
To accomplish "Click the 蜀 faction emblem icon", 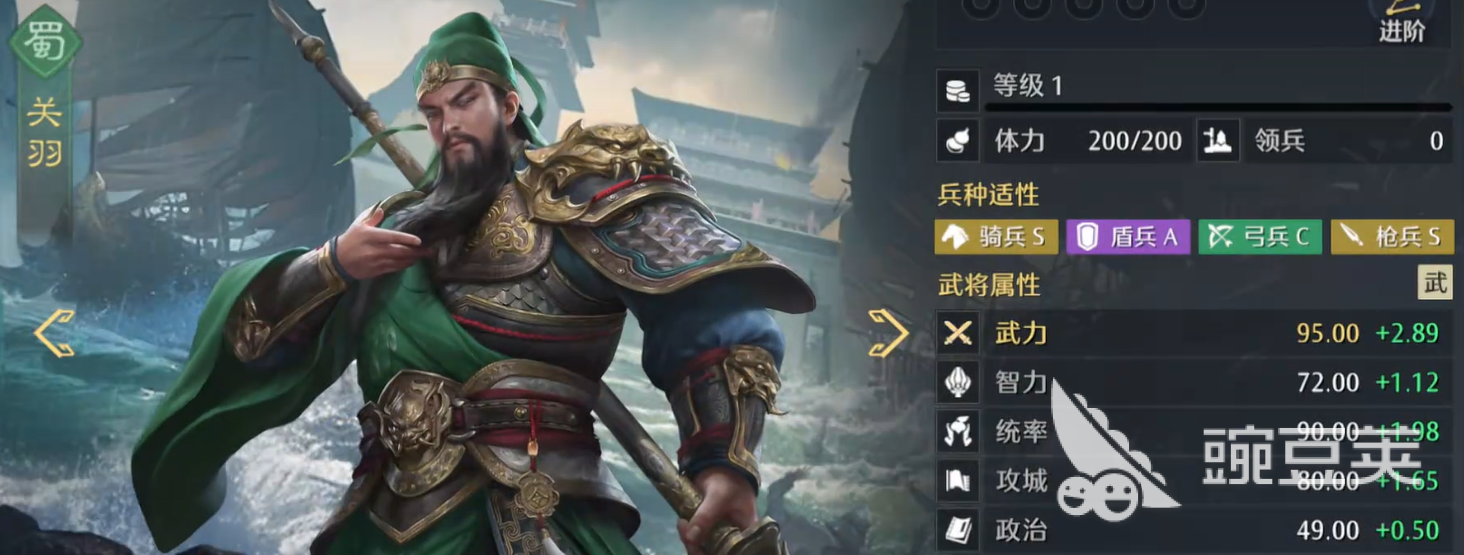I will (44, 41).
